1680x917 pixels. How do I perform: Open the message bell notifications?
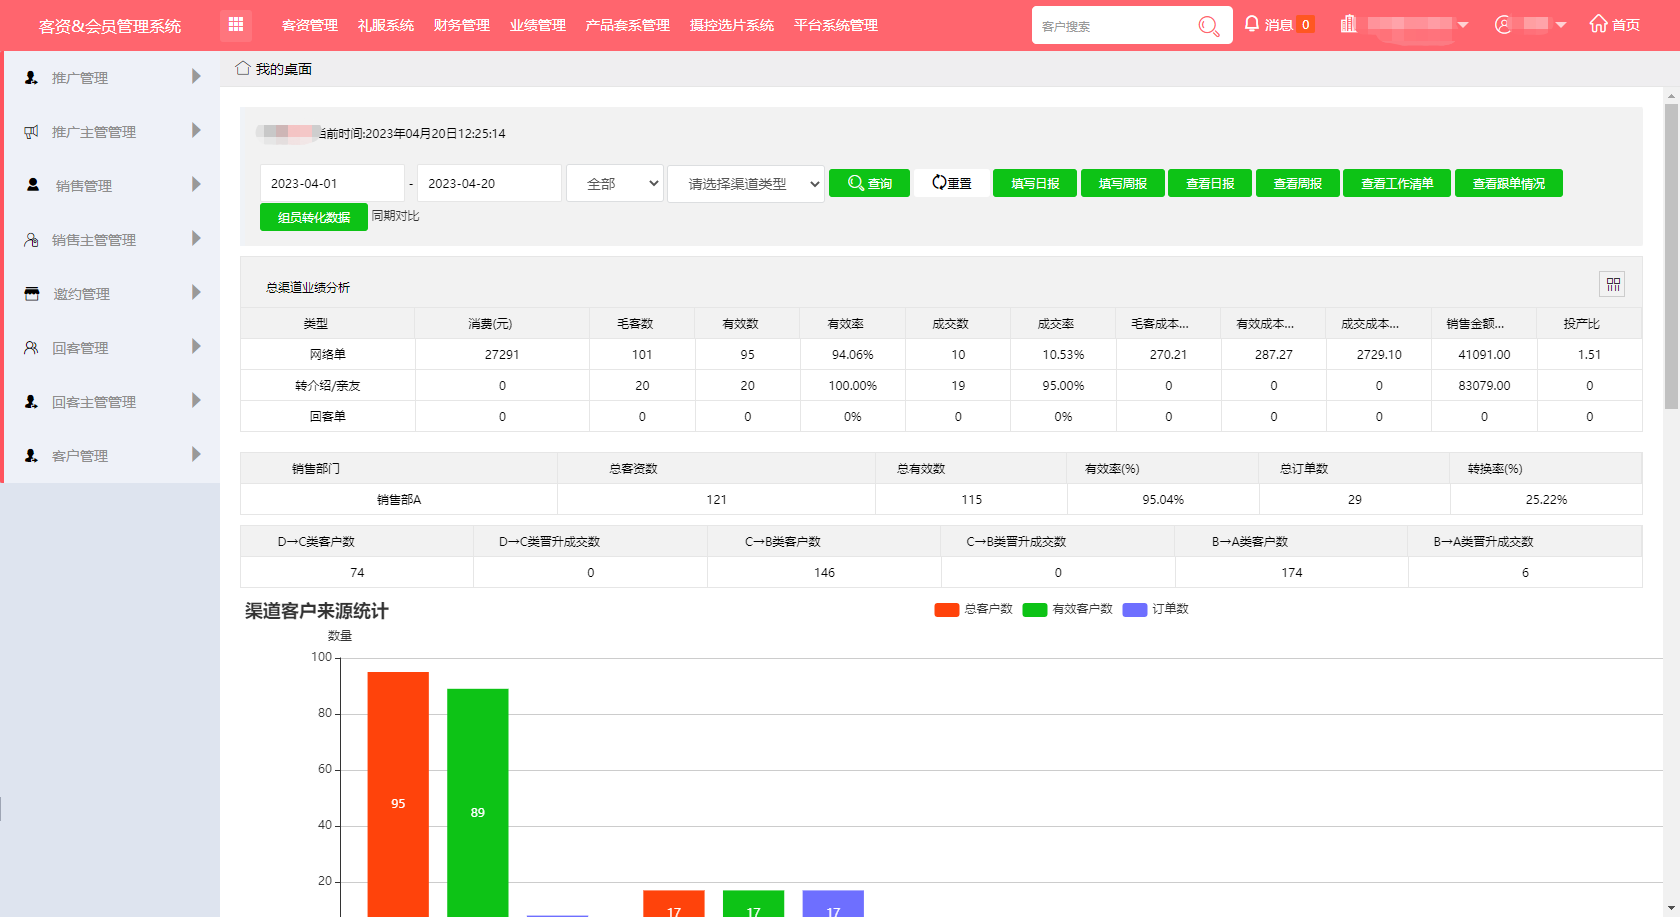tap(1251, 23)
